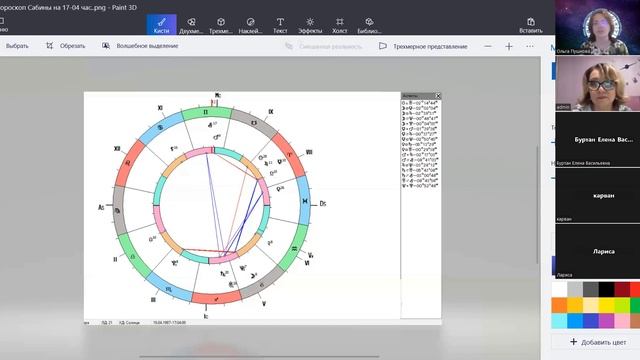This screenshot has width=640, height=360.
Task: Pick the black color swatch
Action: 606,289
